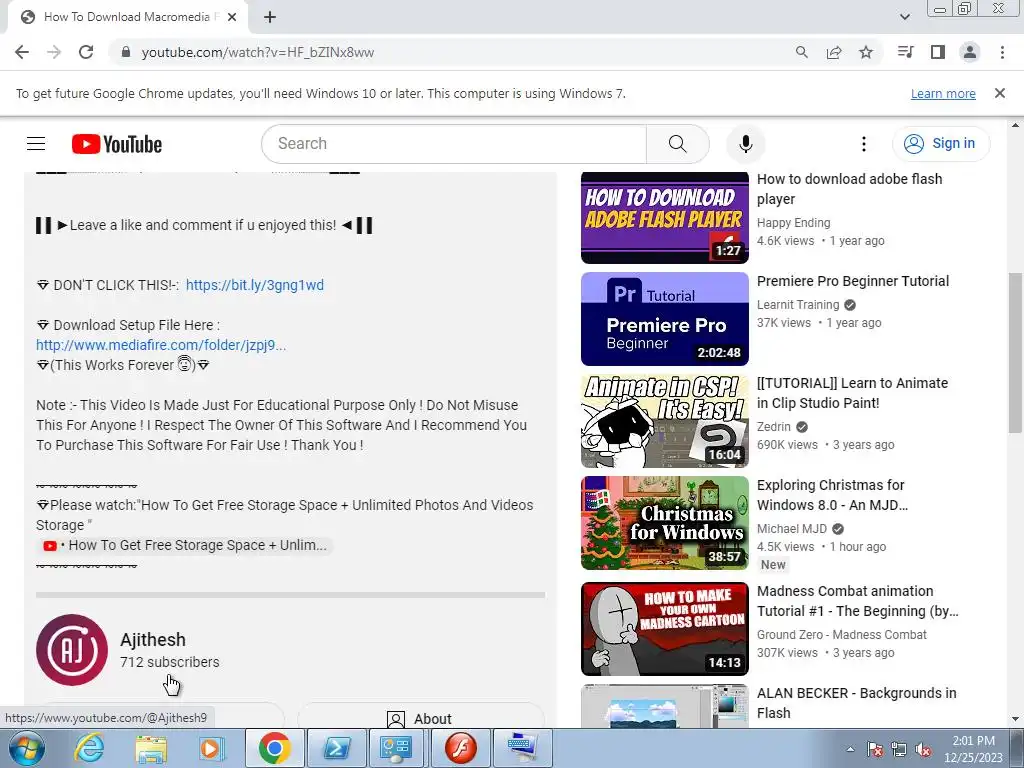The height and width of the screenshot is (768, 1024).
Task: Click the address bar magnifier search icon
Action: [801, 52]
